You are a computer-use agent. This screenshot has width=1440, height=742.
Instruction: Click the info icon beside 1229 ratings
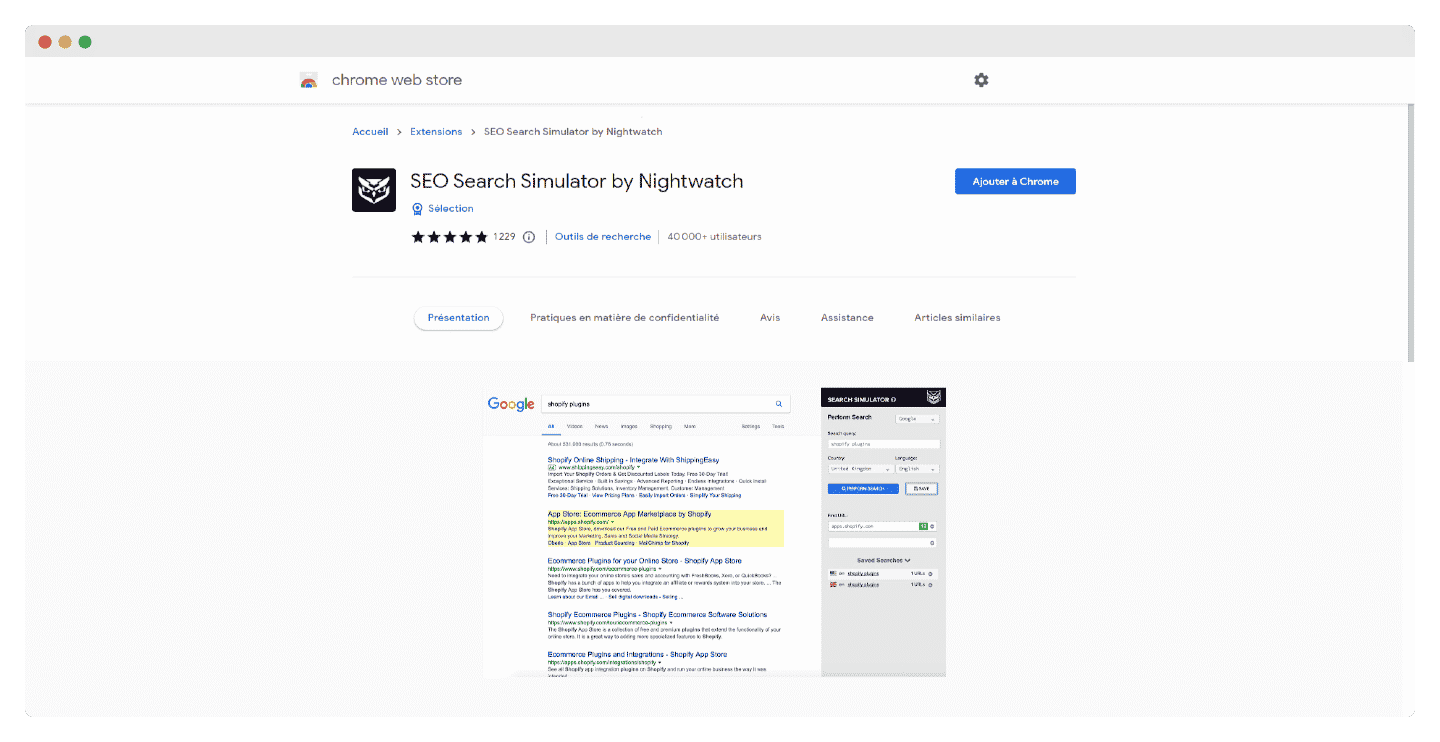point(529,237)
